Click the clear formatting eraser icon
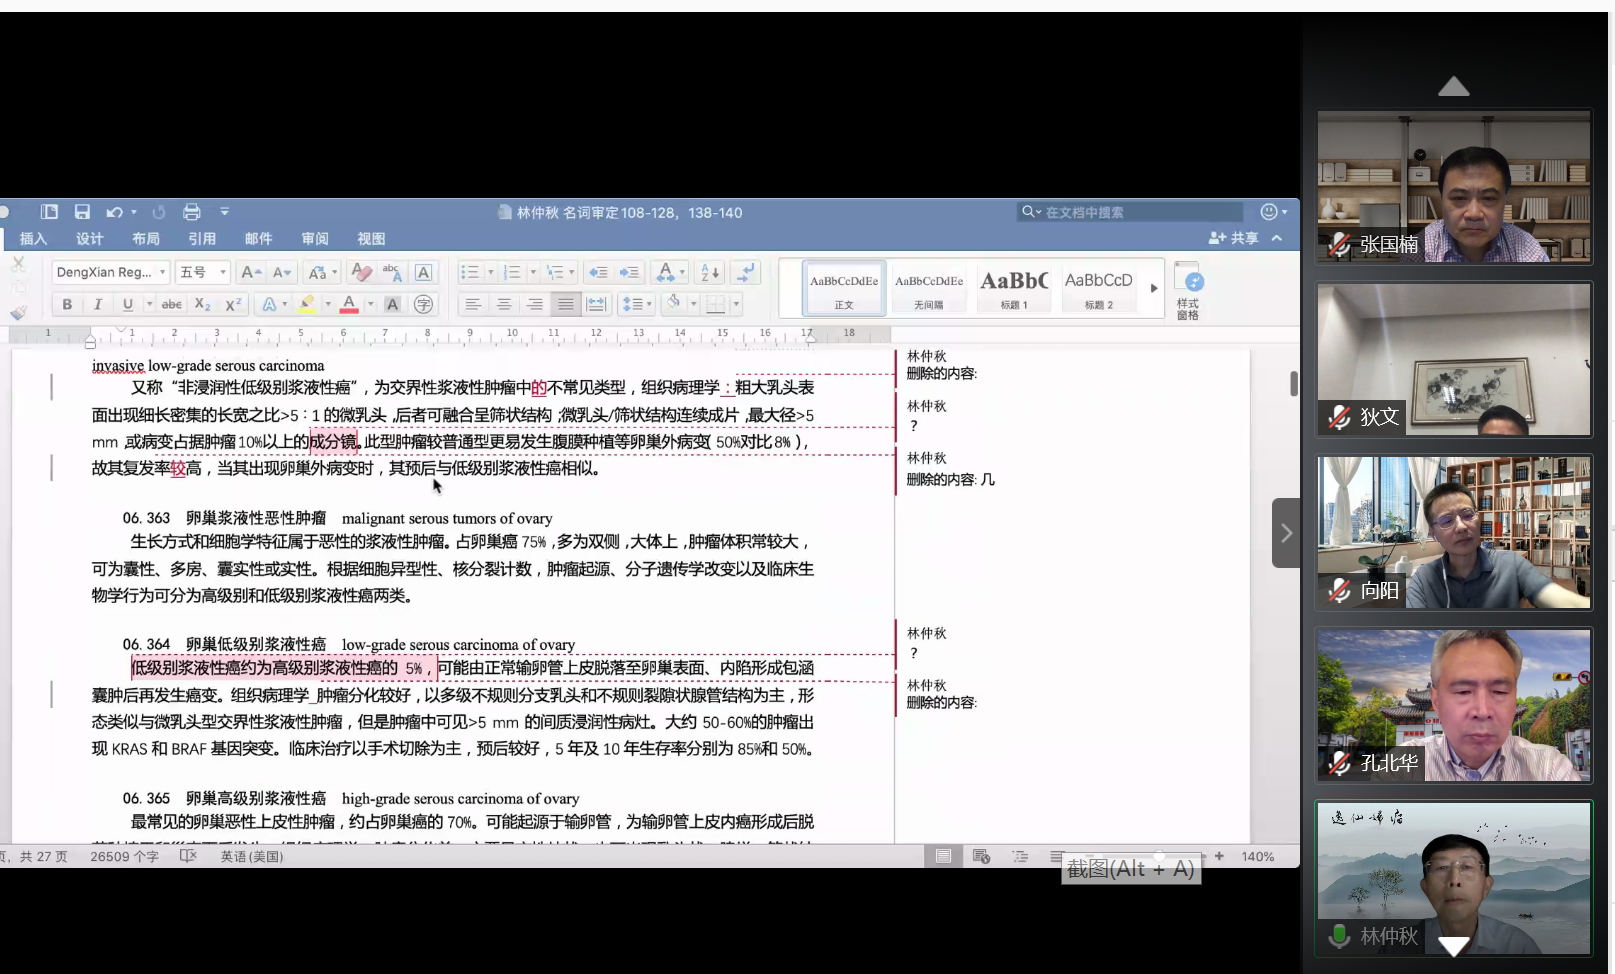 tap(362, 272)
